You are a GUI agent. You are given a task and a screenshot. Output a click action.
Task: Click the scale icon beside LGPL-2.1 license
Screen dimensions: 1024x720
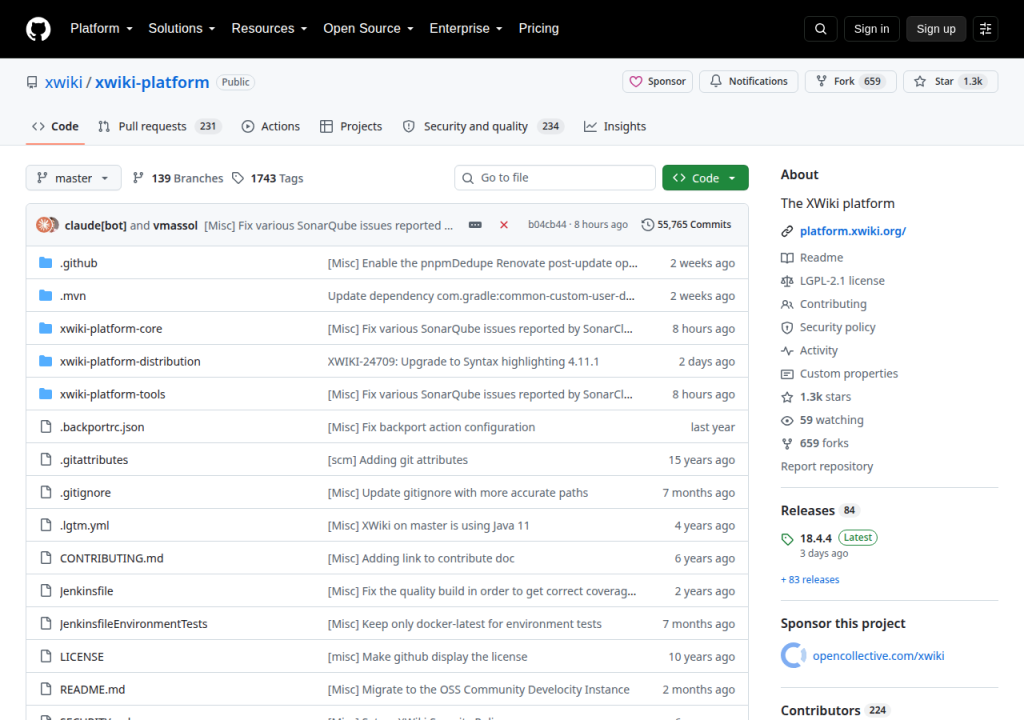pyautogui.click(x=787, y=281)
